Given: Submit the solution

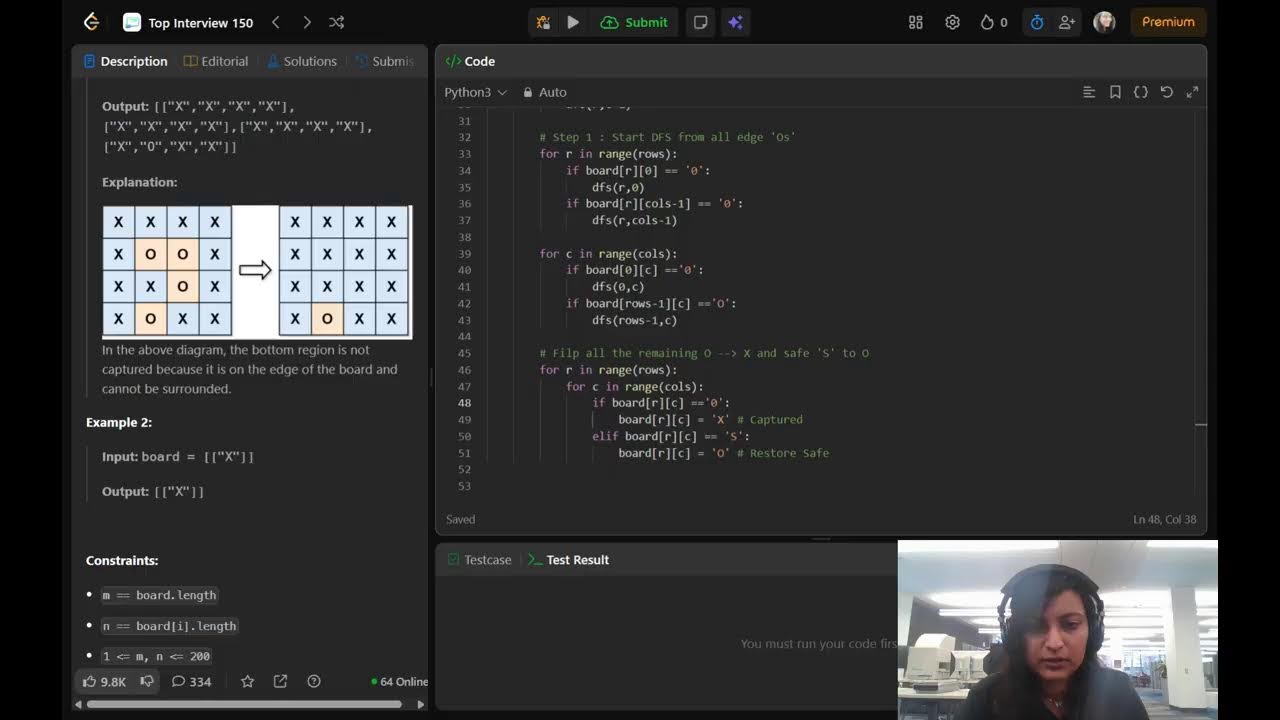Looking at the screenshot, I should click(x=634, y=22).
